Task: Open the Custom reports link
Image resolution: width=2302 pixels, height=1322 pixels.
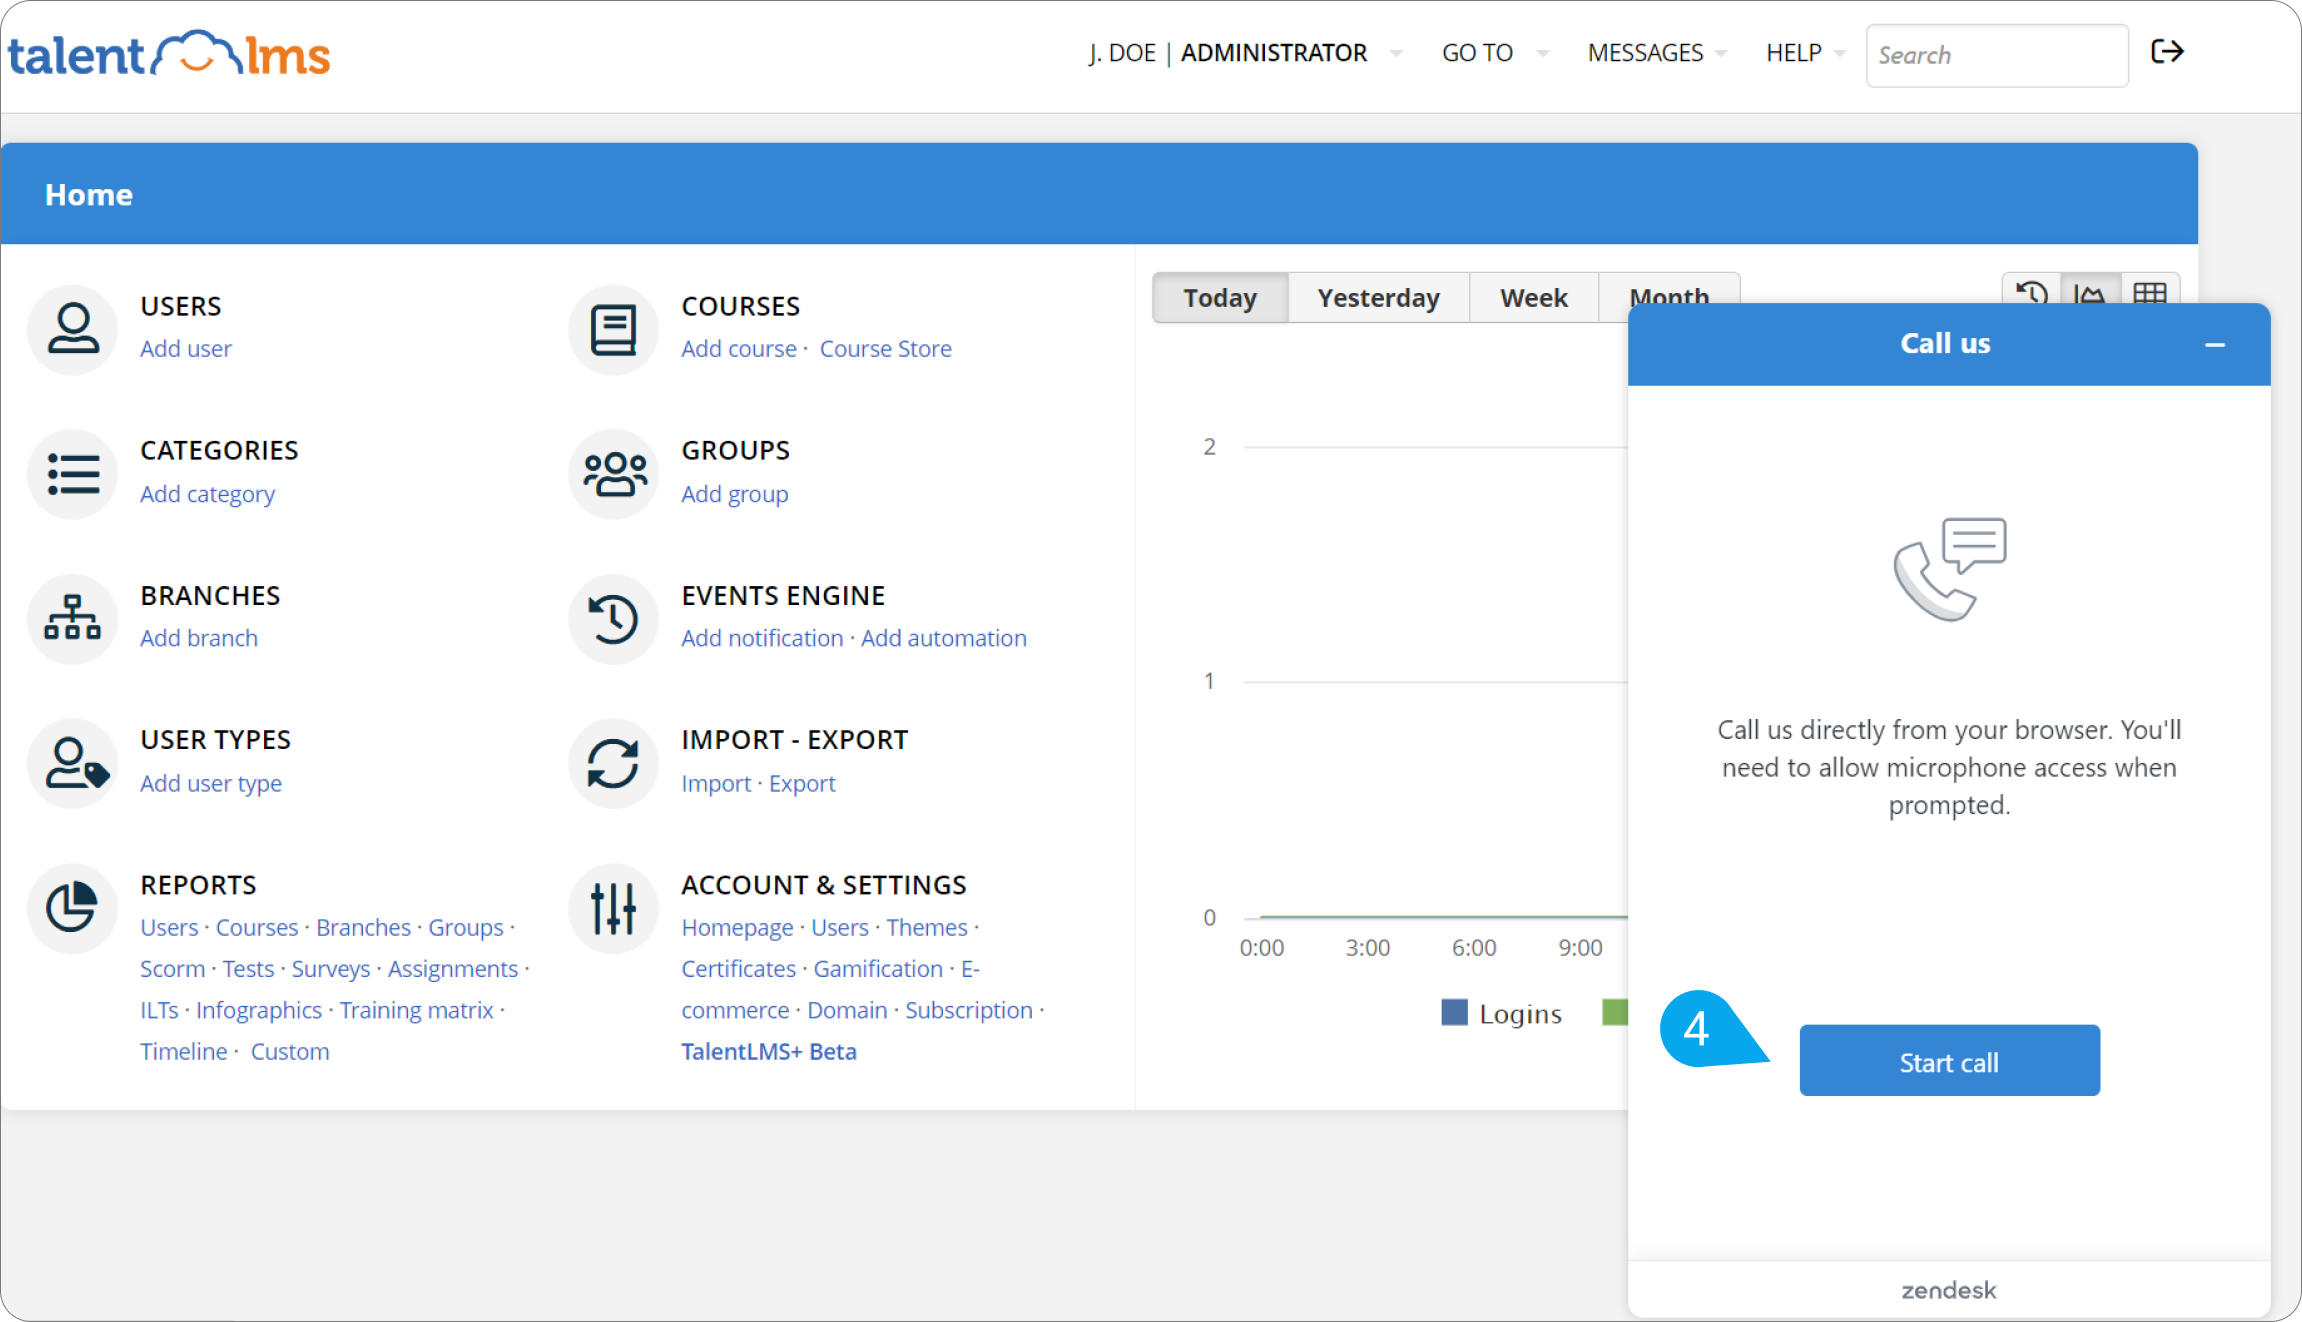Action: [290, 1052]
